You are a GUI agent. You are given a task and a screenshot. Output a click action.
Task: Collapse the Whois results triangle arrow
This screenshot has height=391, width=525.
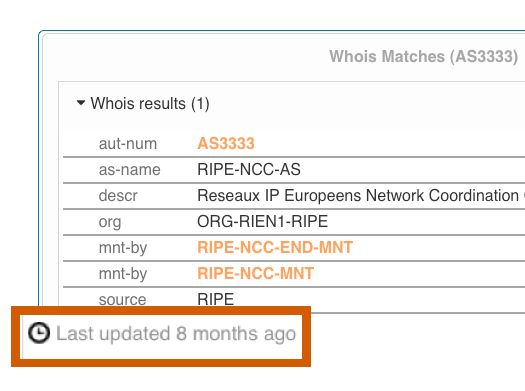tap(81, 102)
